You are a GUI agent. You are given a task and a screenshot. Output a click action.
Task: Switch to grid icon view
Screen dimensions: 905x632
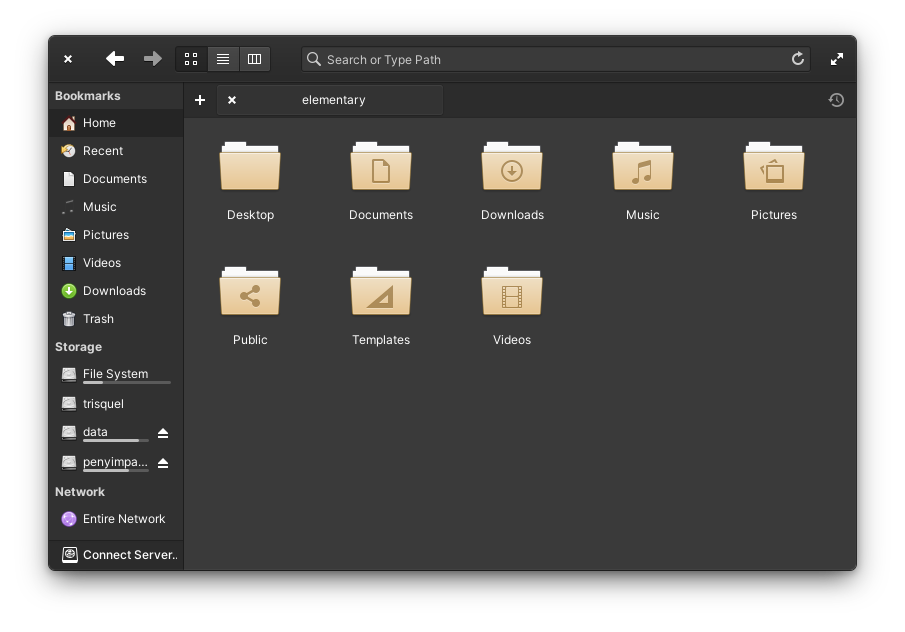(x=191, y=59)
